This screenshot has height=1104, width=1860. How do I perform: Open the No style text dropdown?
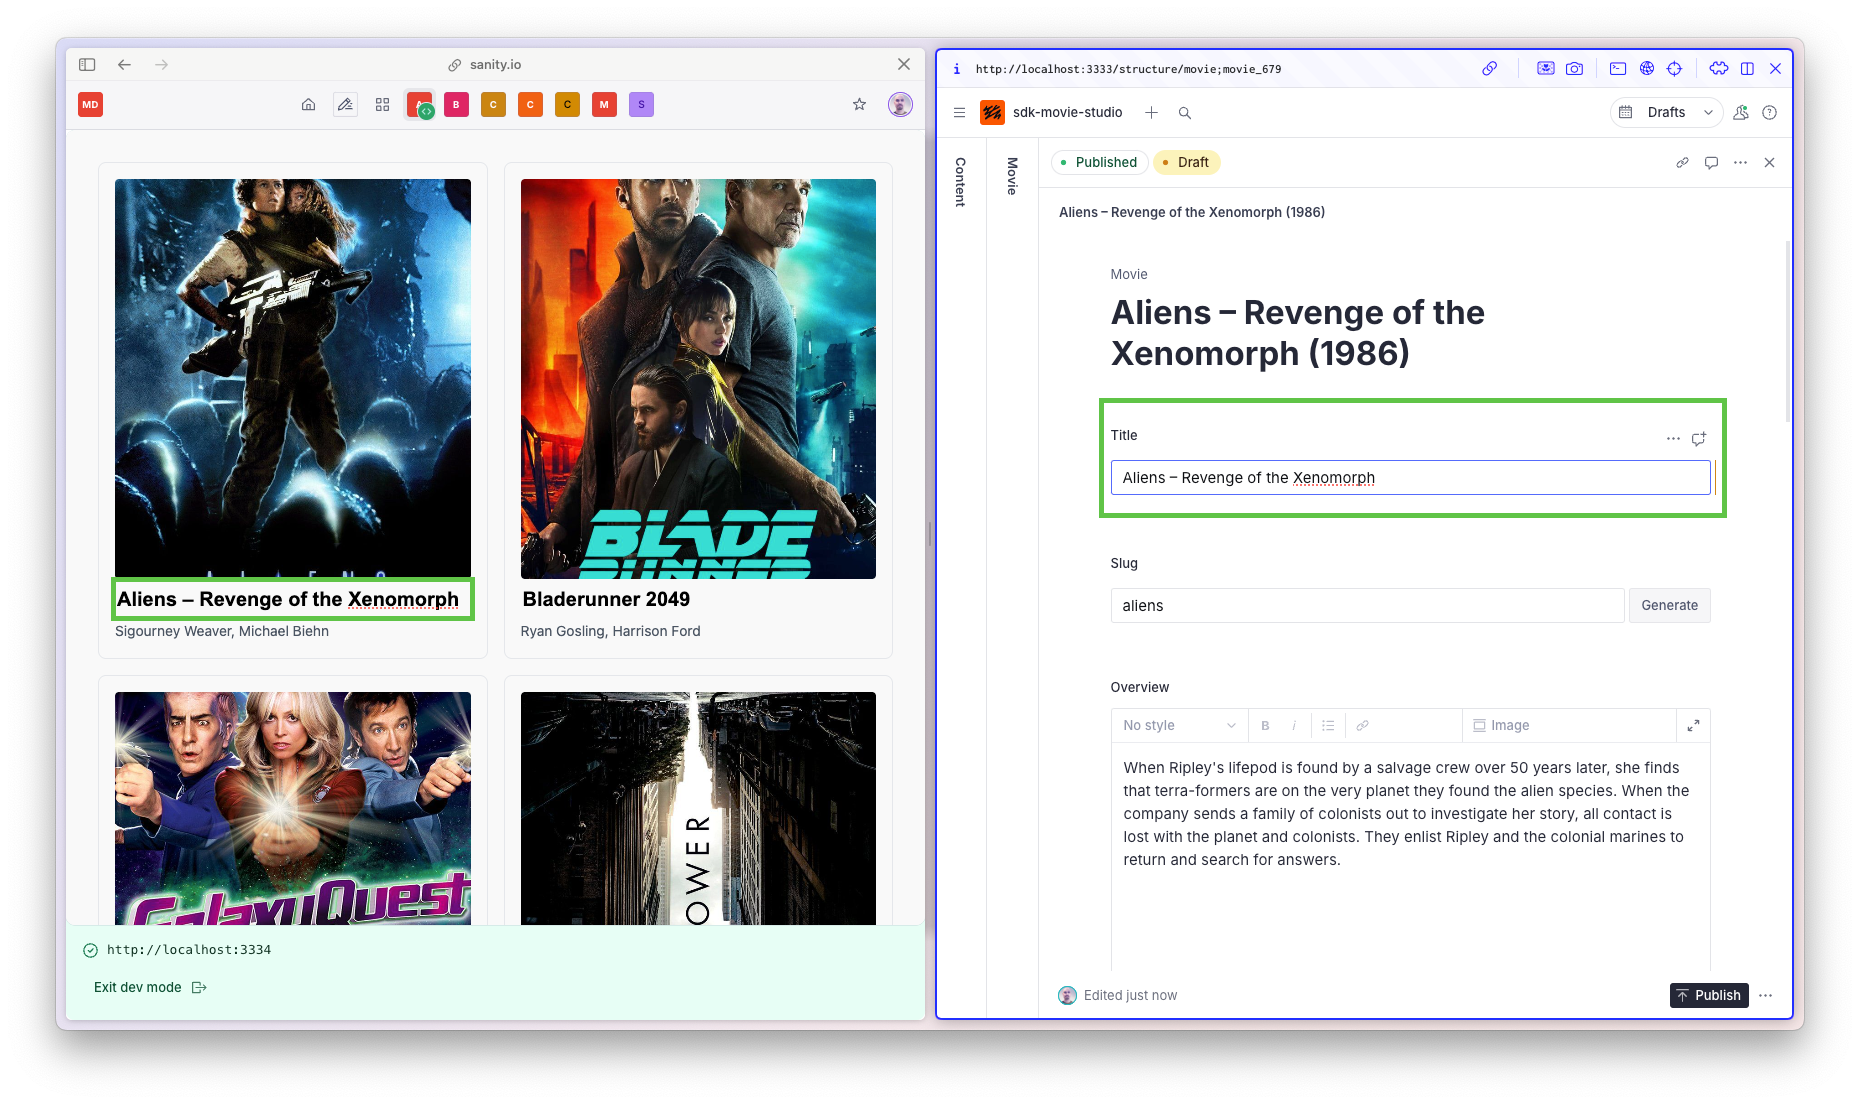click(x=1179, y=725)
